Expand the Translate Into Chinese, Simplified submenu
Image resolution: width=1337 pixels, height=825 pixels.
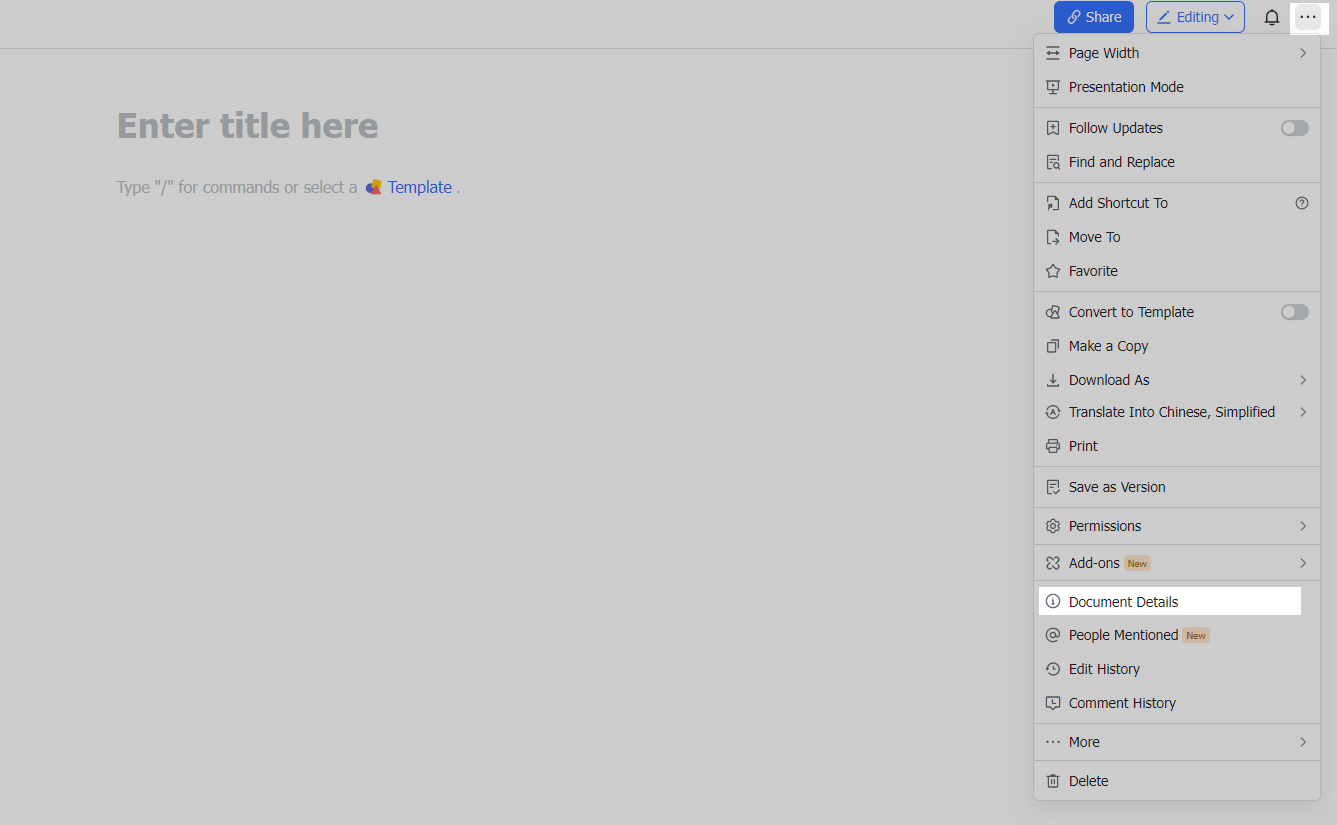(1302, 412)
